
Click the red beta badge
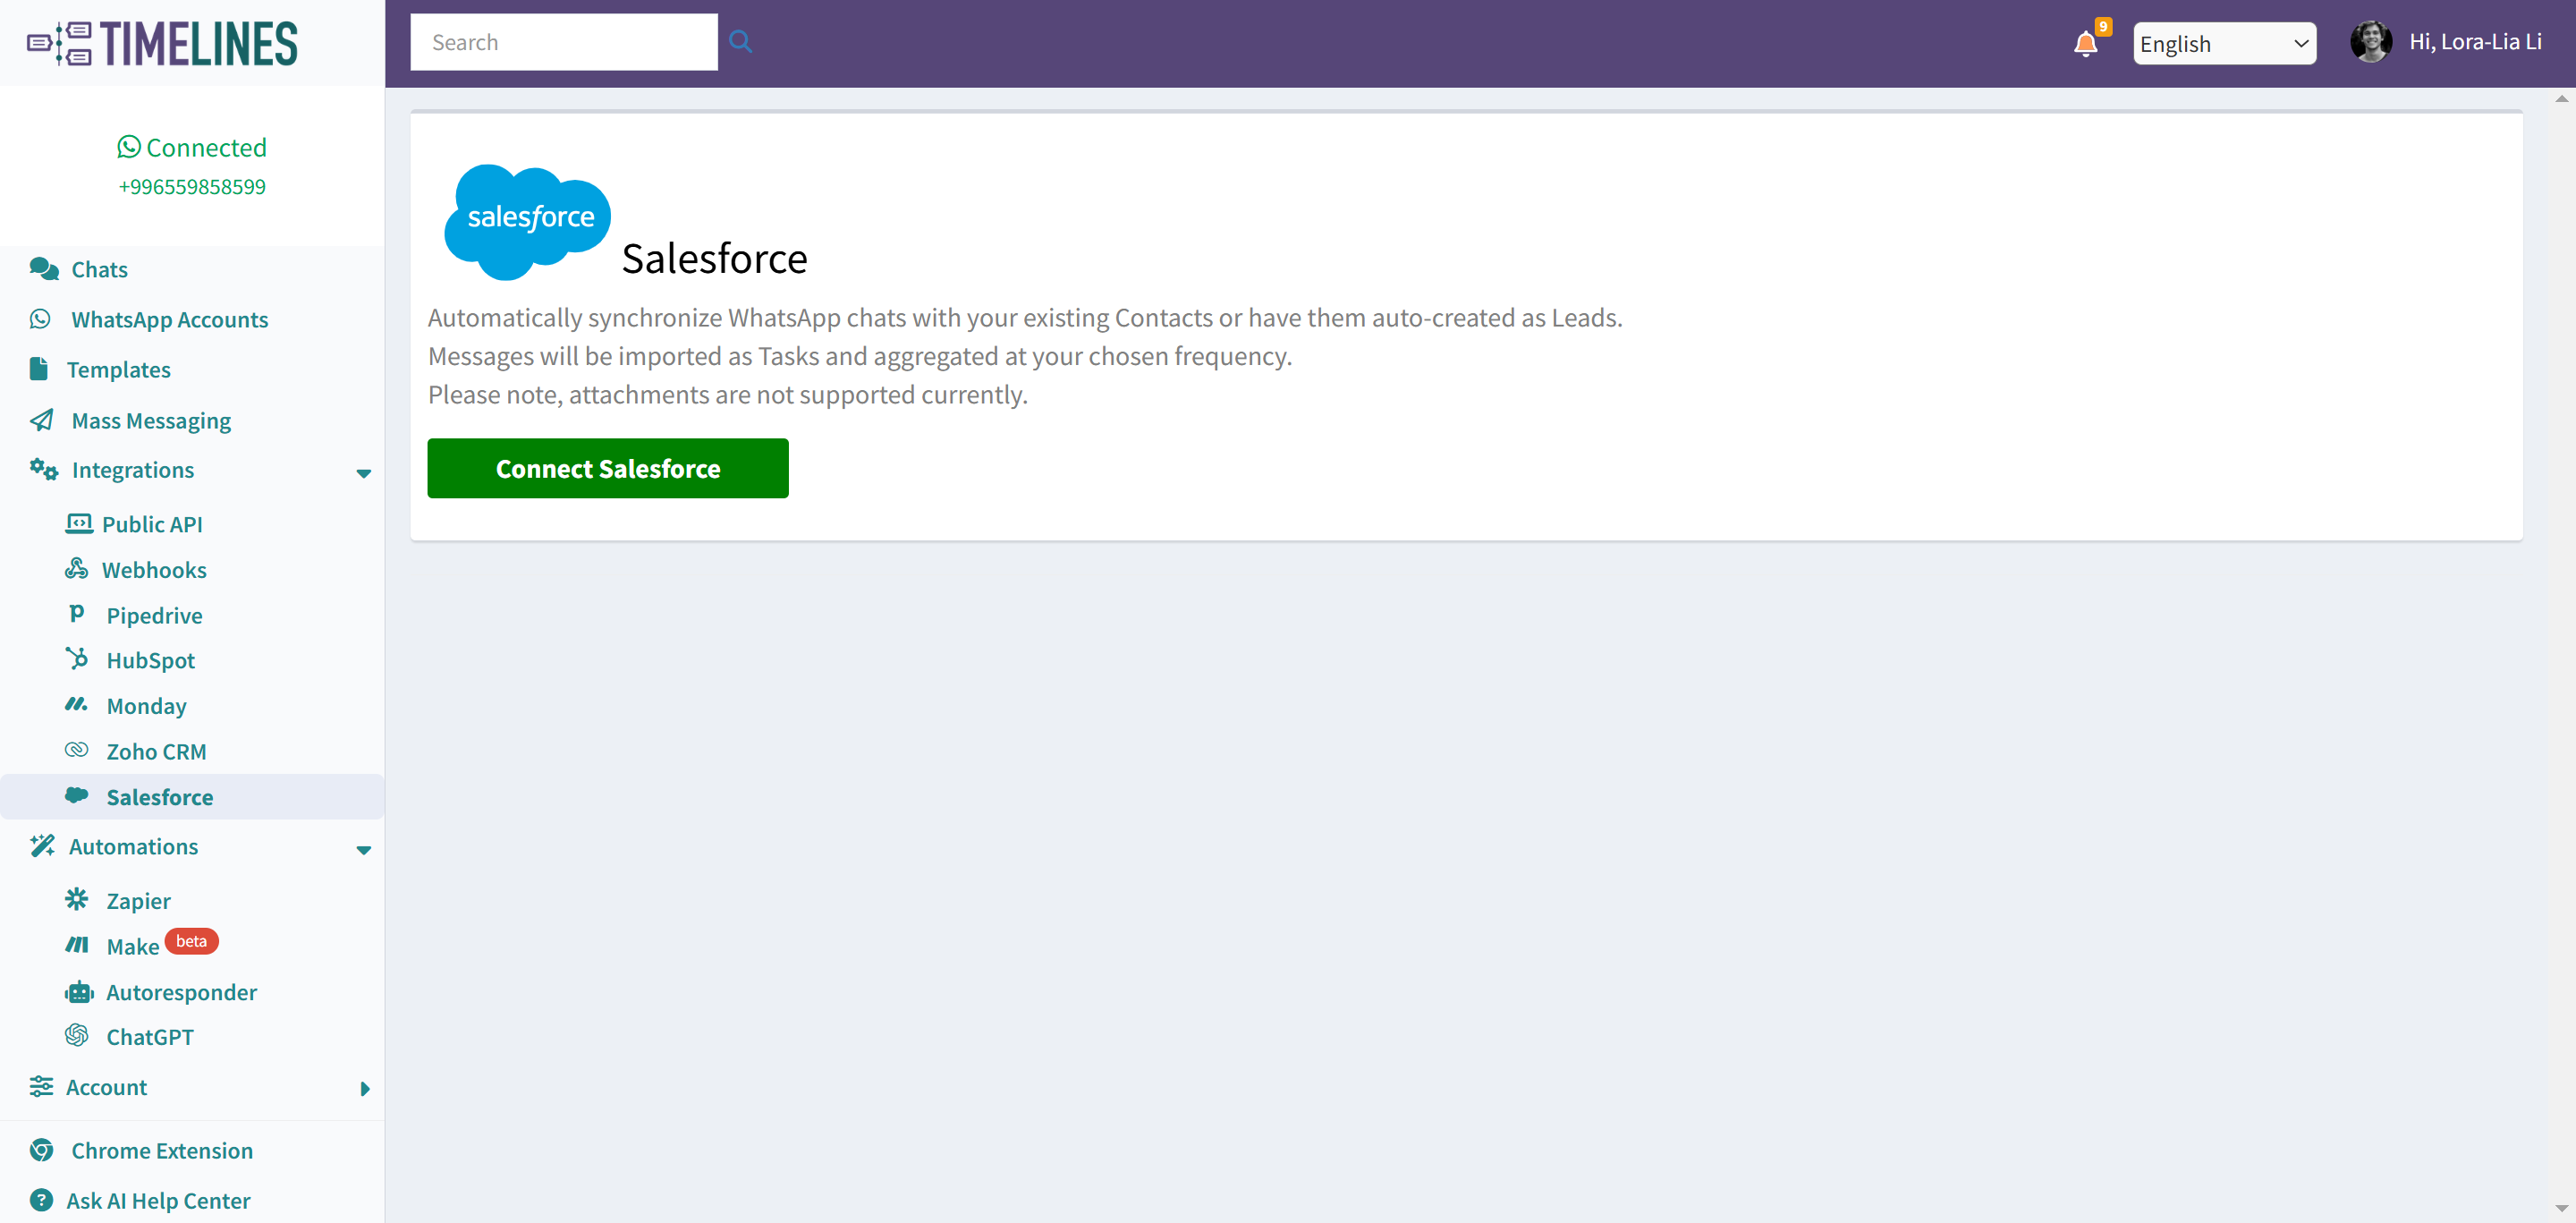click(191, 941)
